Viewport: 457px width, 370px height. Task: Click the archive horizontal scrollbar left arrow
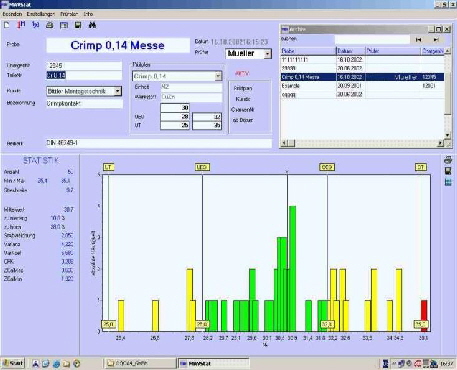(284, 143)
